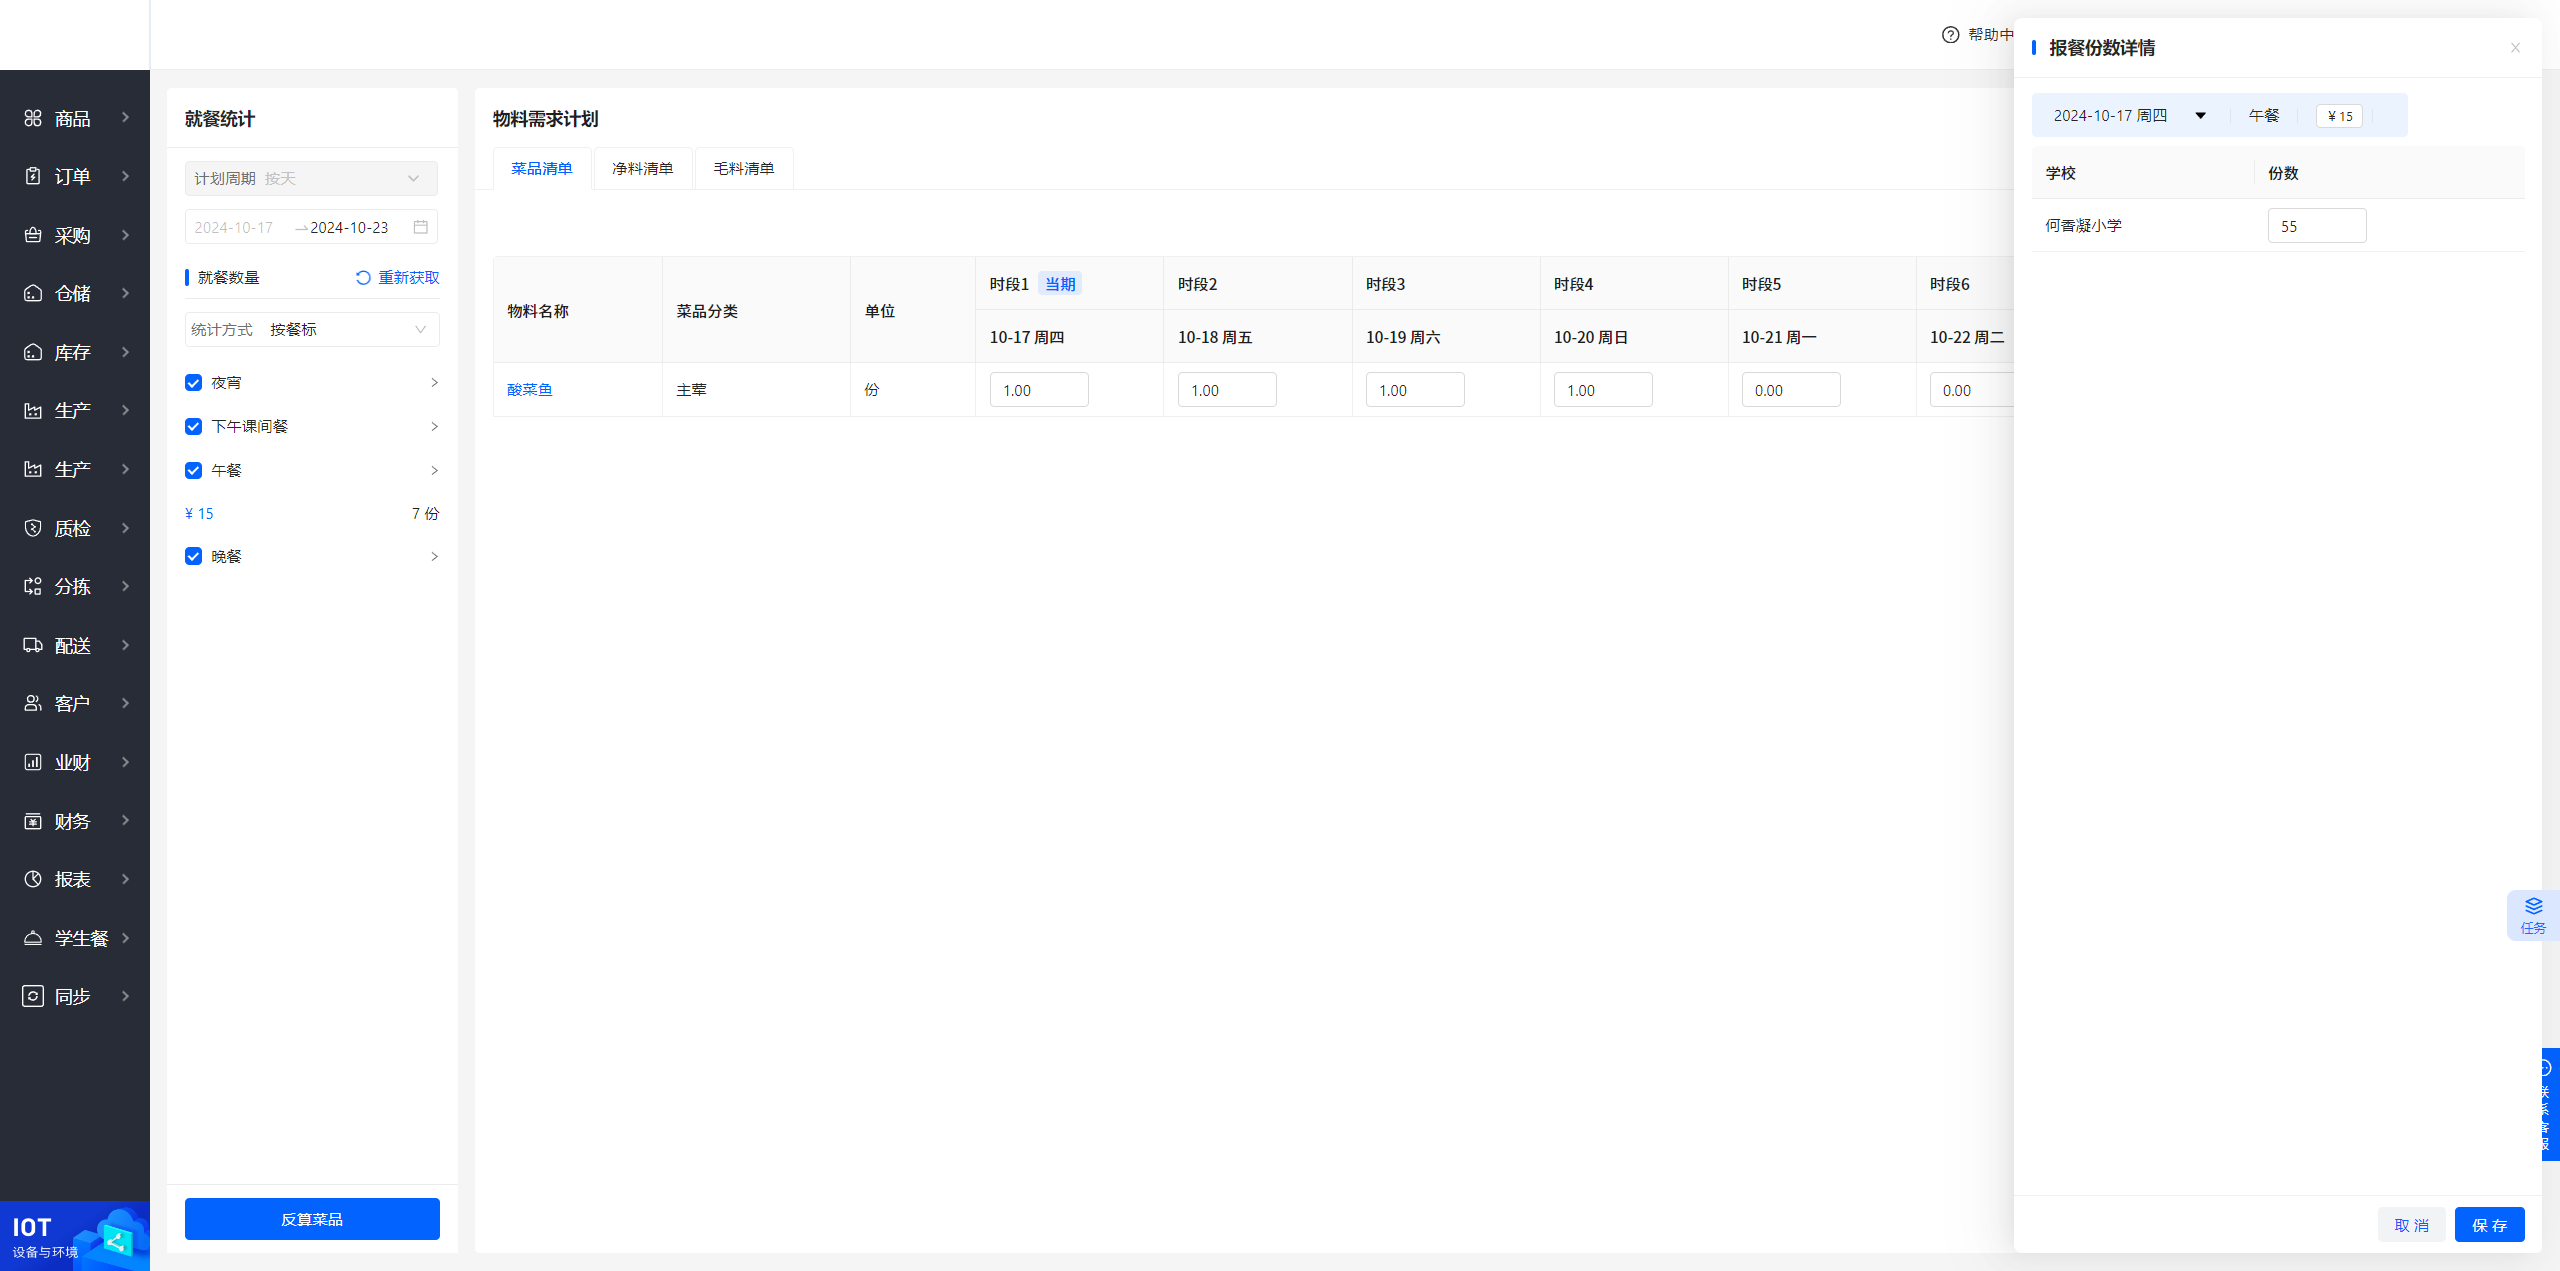The width and height of the screenshot is (2560, 1271).
Task: Click the 同步 sync icon
Action: (x=33, y=996)
